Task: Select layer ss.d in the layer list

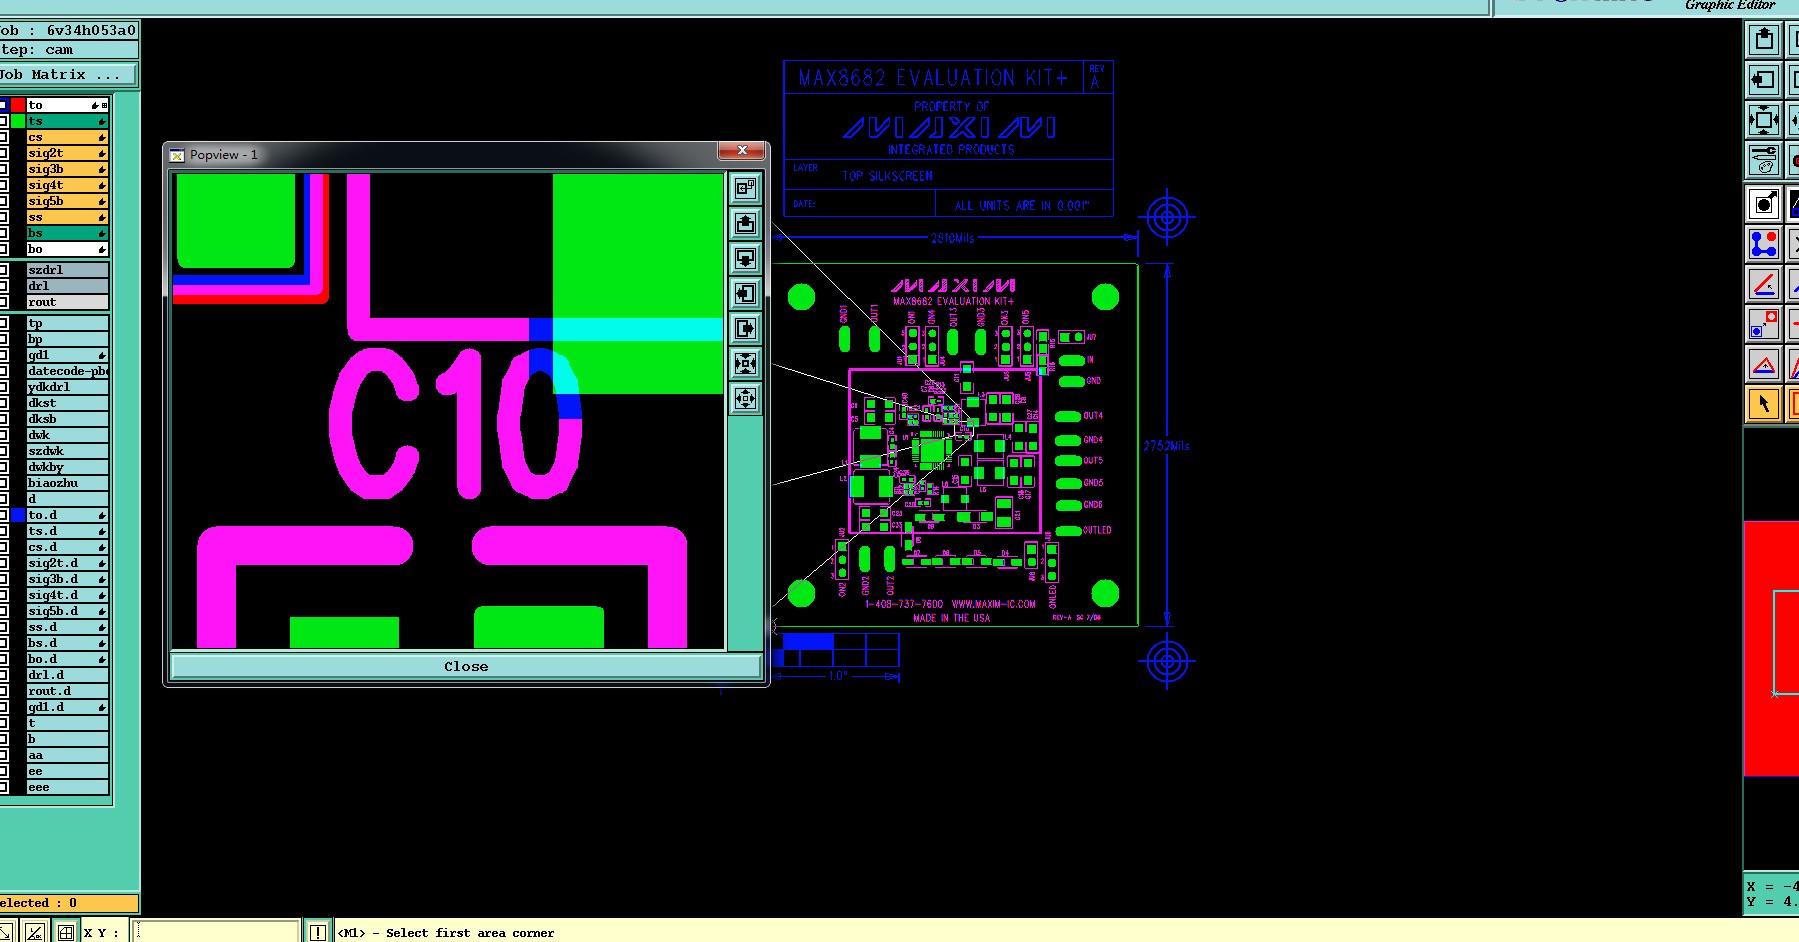Action: click(x=68, y=627)
